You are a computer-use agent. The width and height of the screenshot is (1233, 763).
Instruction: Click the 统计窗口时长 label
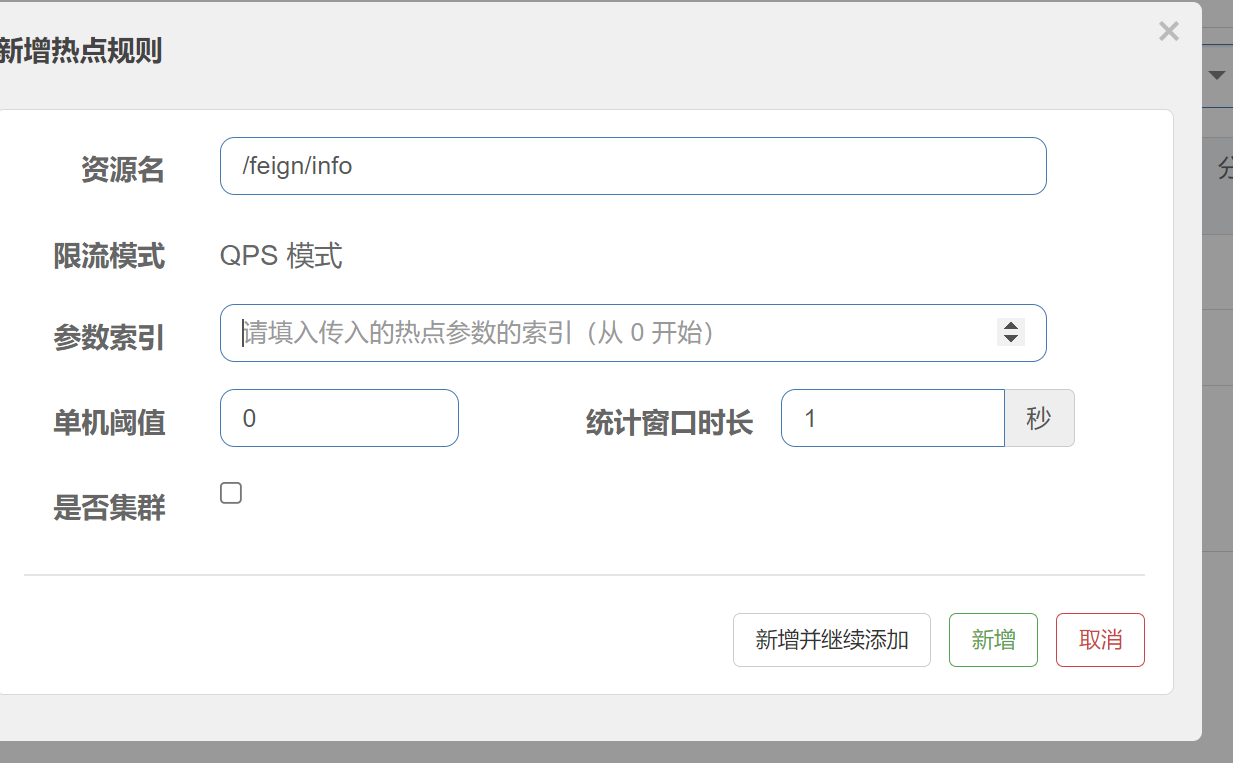pos(669,423)
